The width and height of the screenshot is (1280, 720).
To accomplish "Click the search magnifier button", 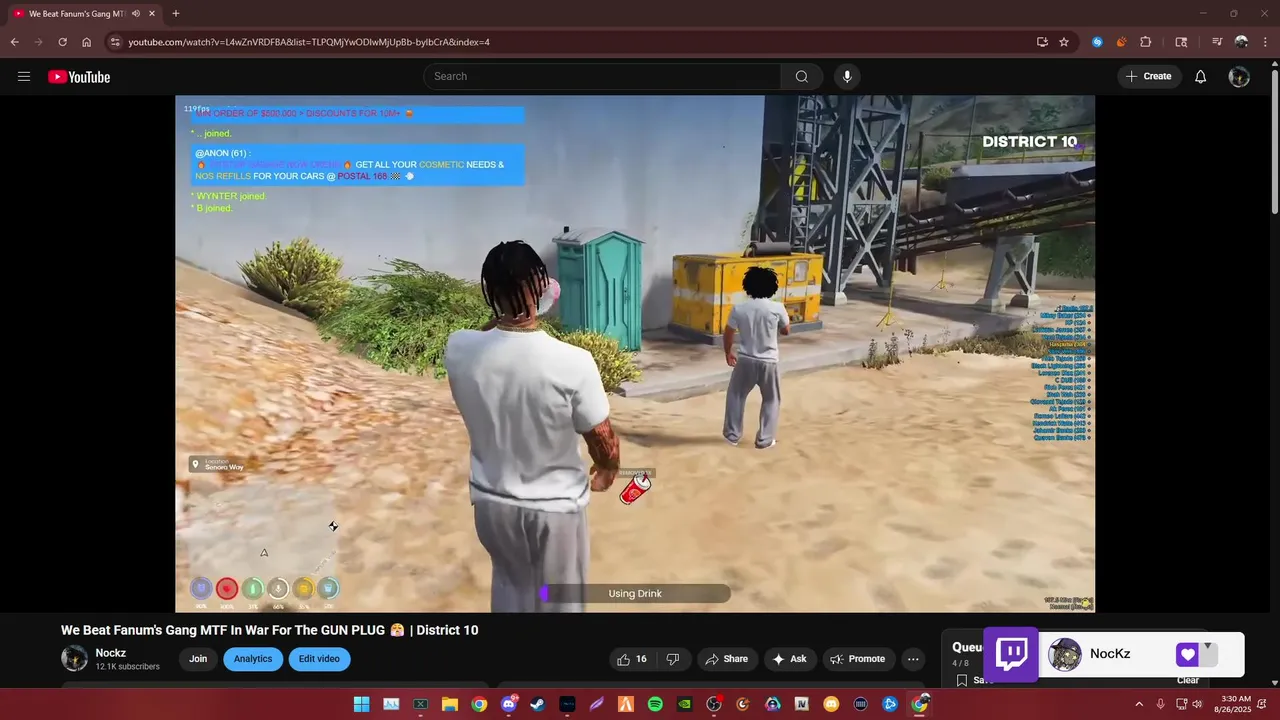I will point(802,77).
